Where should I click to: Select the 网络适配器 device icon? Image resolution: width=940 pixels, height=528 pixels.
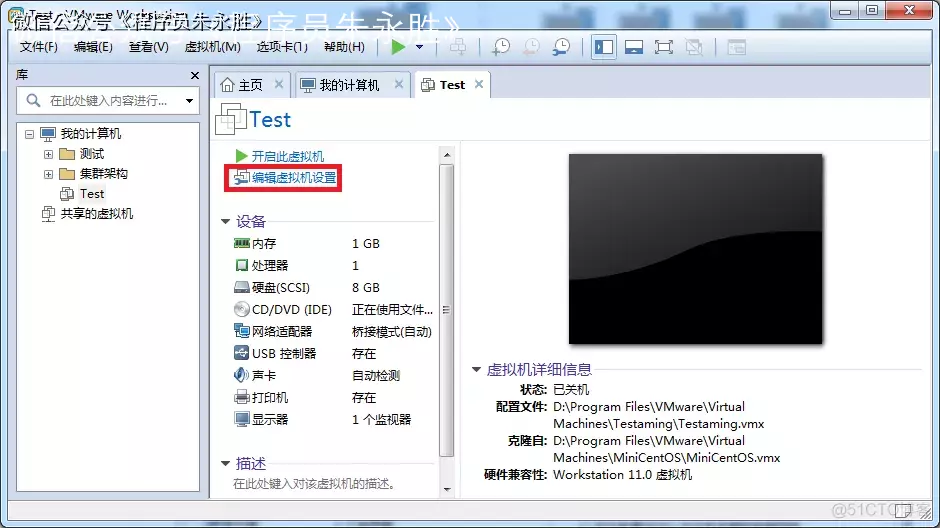[x=241, y=331]
